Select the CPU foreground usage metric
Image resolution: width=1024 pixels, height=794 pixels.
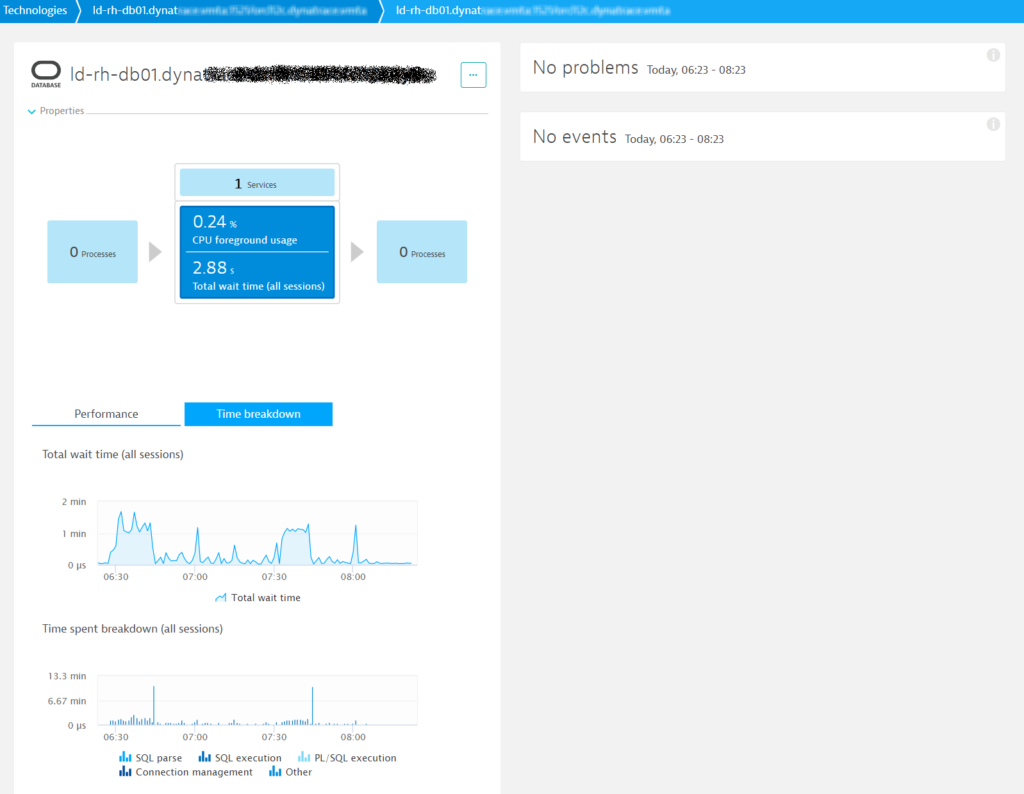pyautogui.click(x=257, y=229)
